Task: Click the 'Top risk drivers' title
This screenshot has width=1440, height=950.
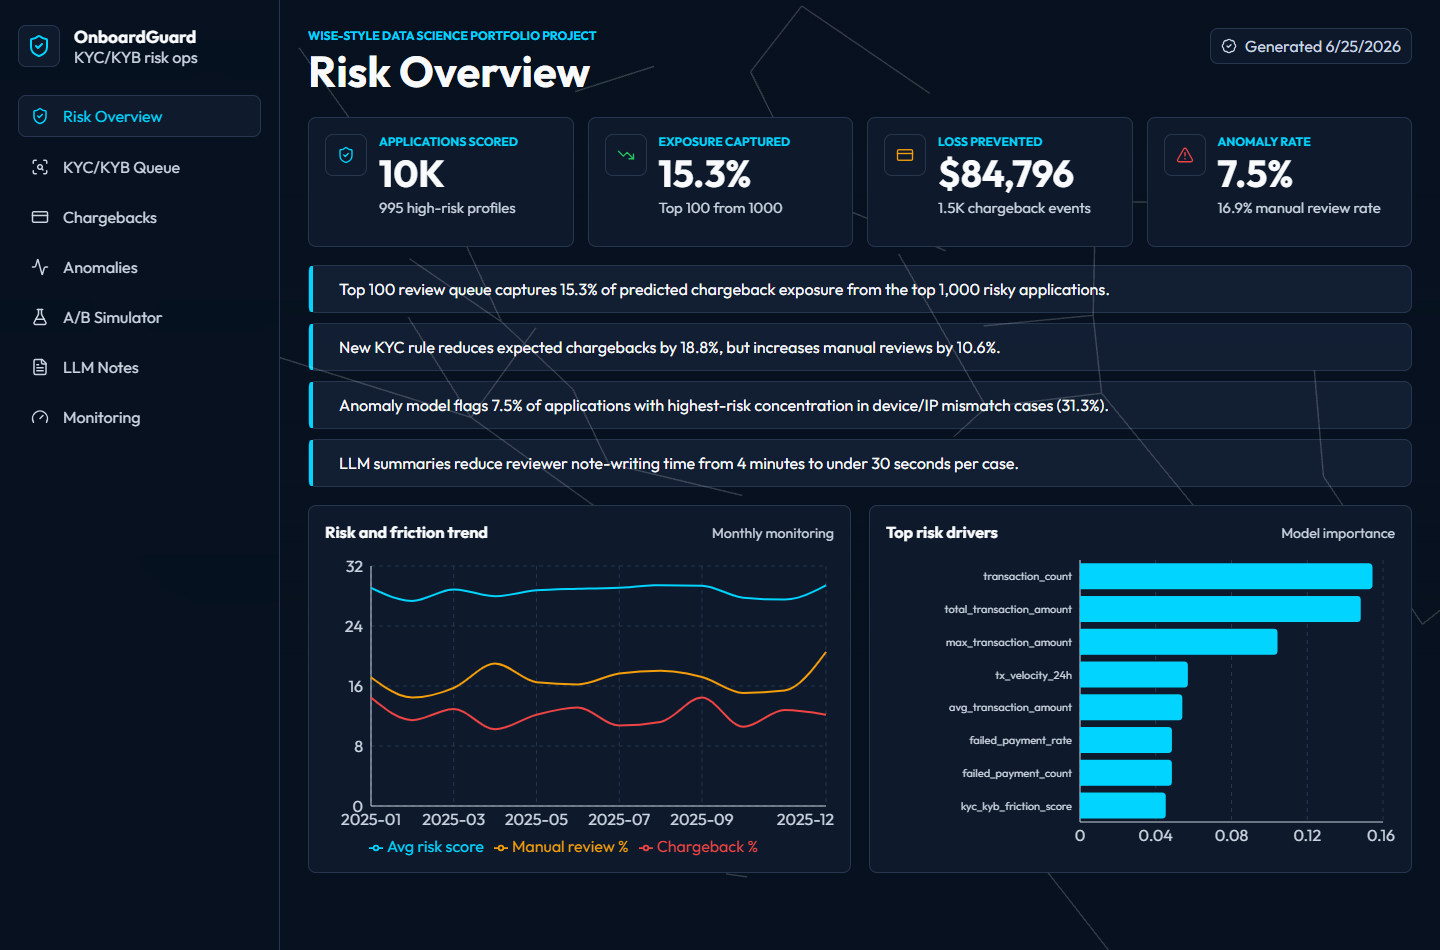Action: pyautogui.click(x=942, y=533)
